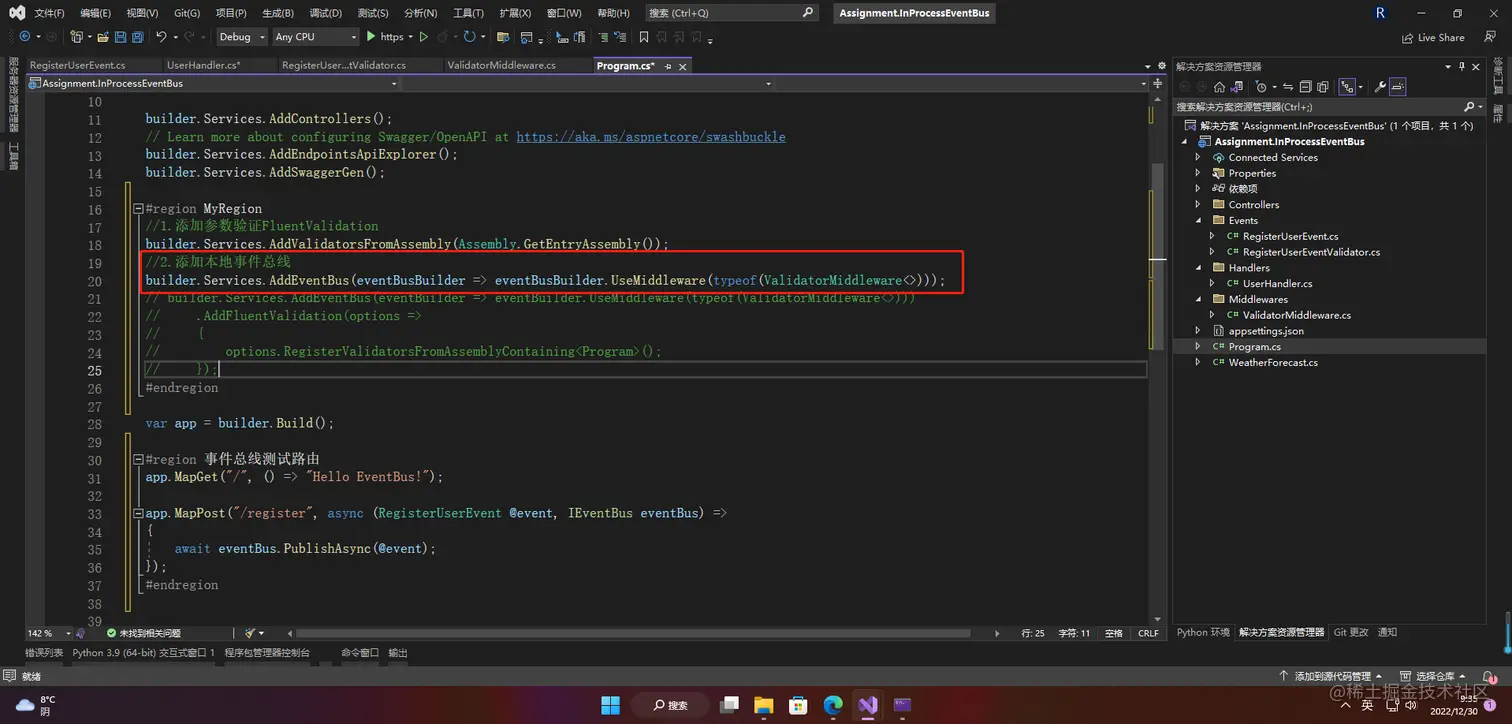Viewport: 1512px width, 724px height.
Task: Click the Home icon in Solution Explorer
Action: (1219, 87)
